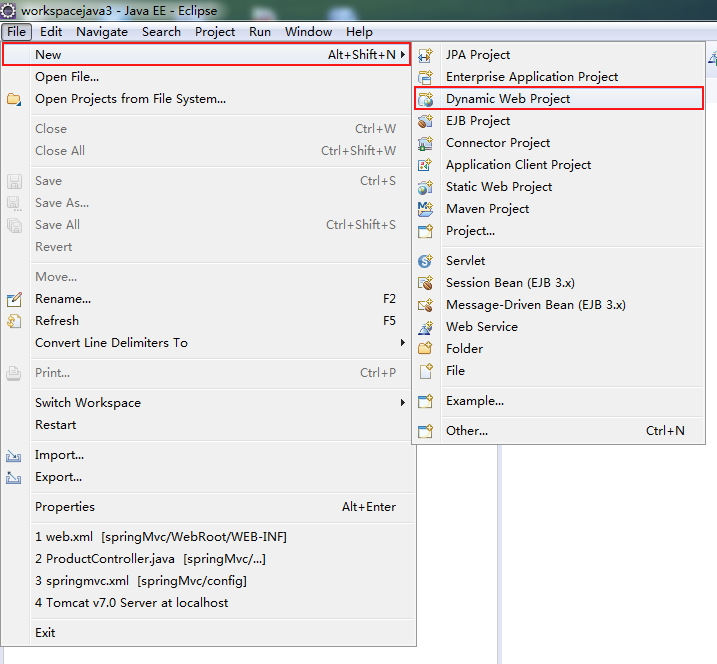The image size is (717, 664).
Task: Click the Project... wizard icon
Action: pyautogui.click(x=425, y=231)
